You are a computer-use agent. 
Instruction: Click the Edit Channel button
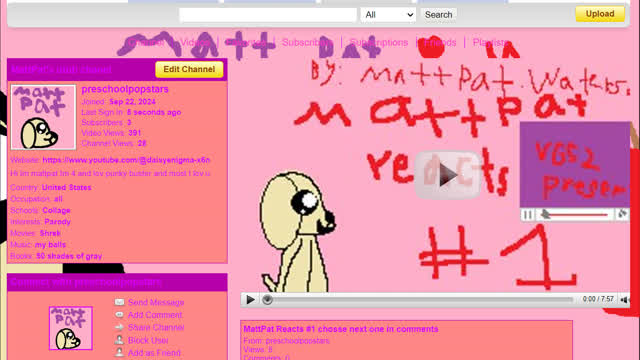click(x=189, y=69)
